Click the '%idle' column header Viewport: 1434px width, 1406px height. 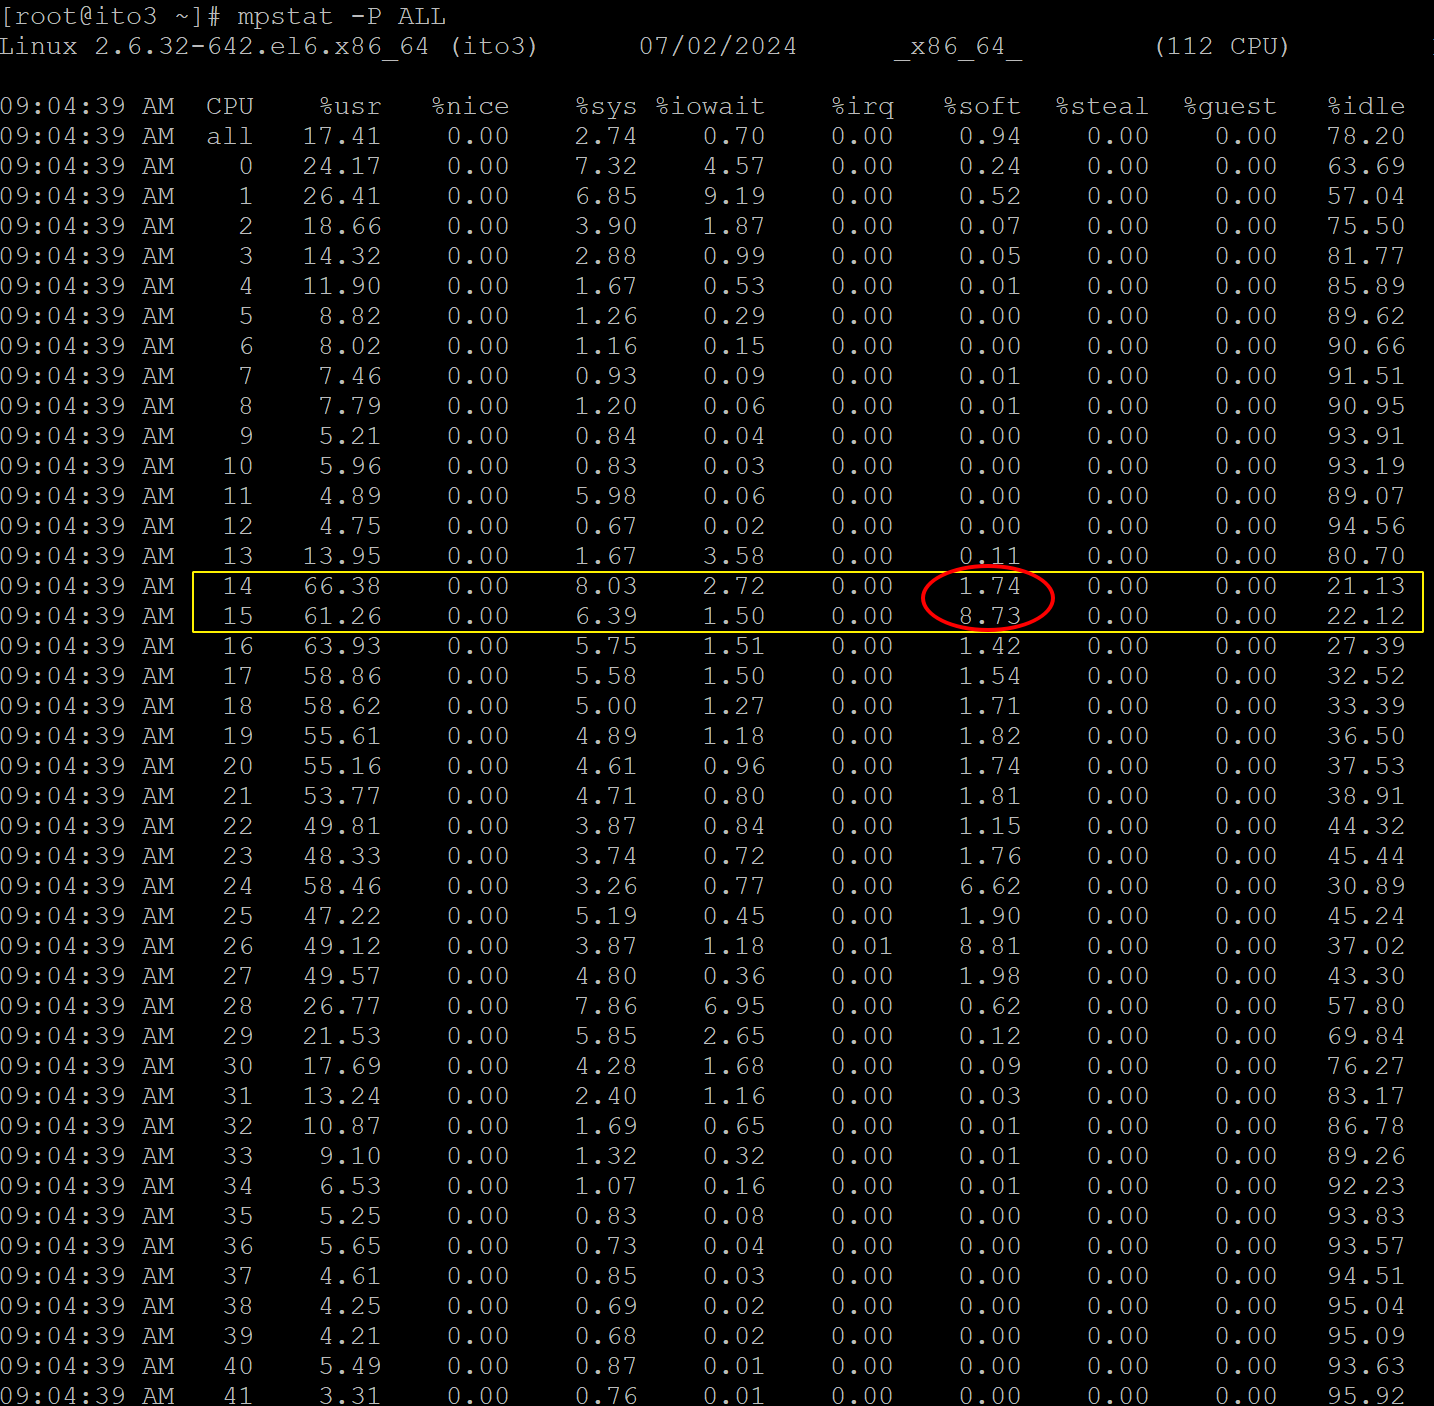point(1366,106)
